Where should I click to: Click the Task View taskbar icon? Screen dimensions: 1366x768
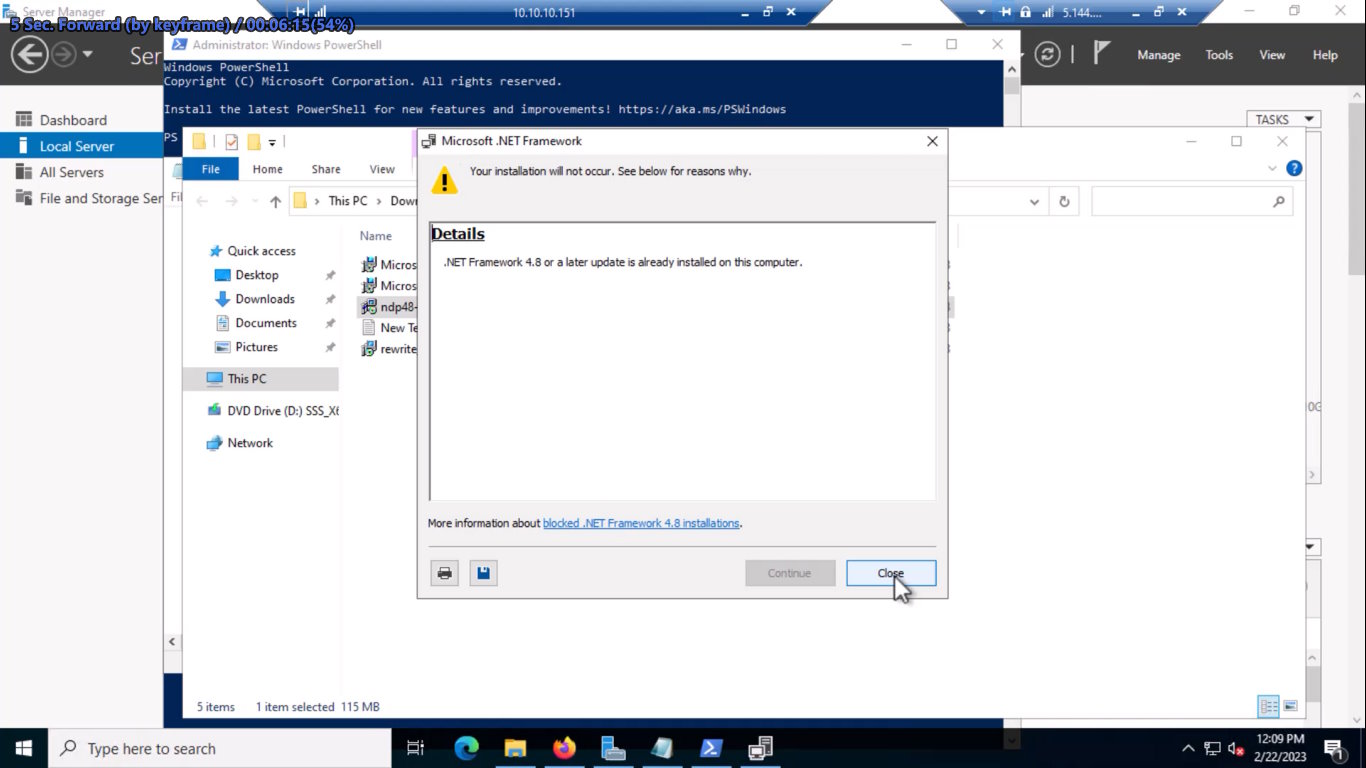(x=415, y=748)
